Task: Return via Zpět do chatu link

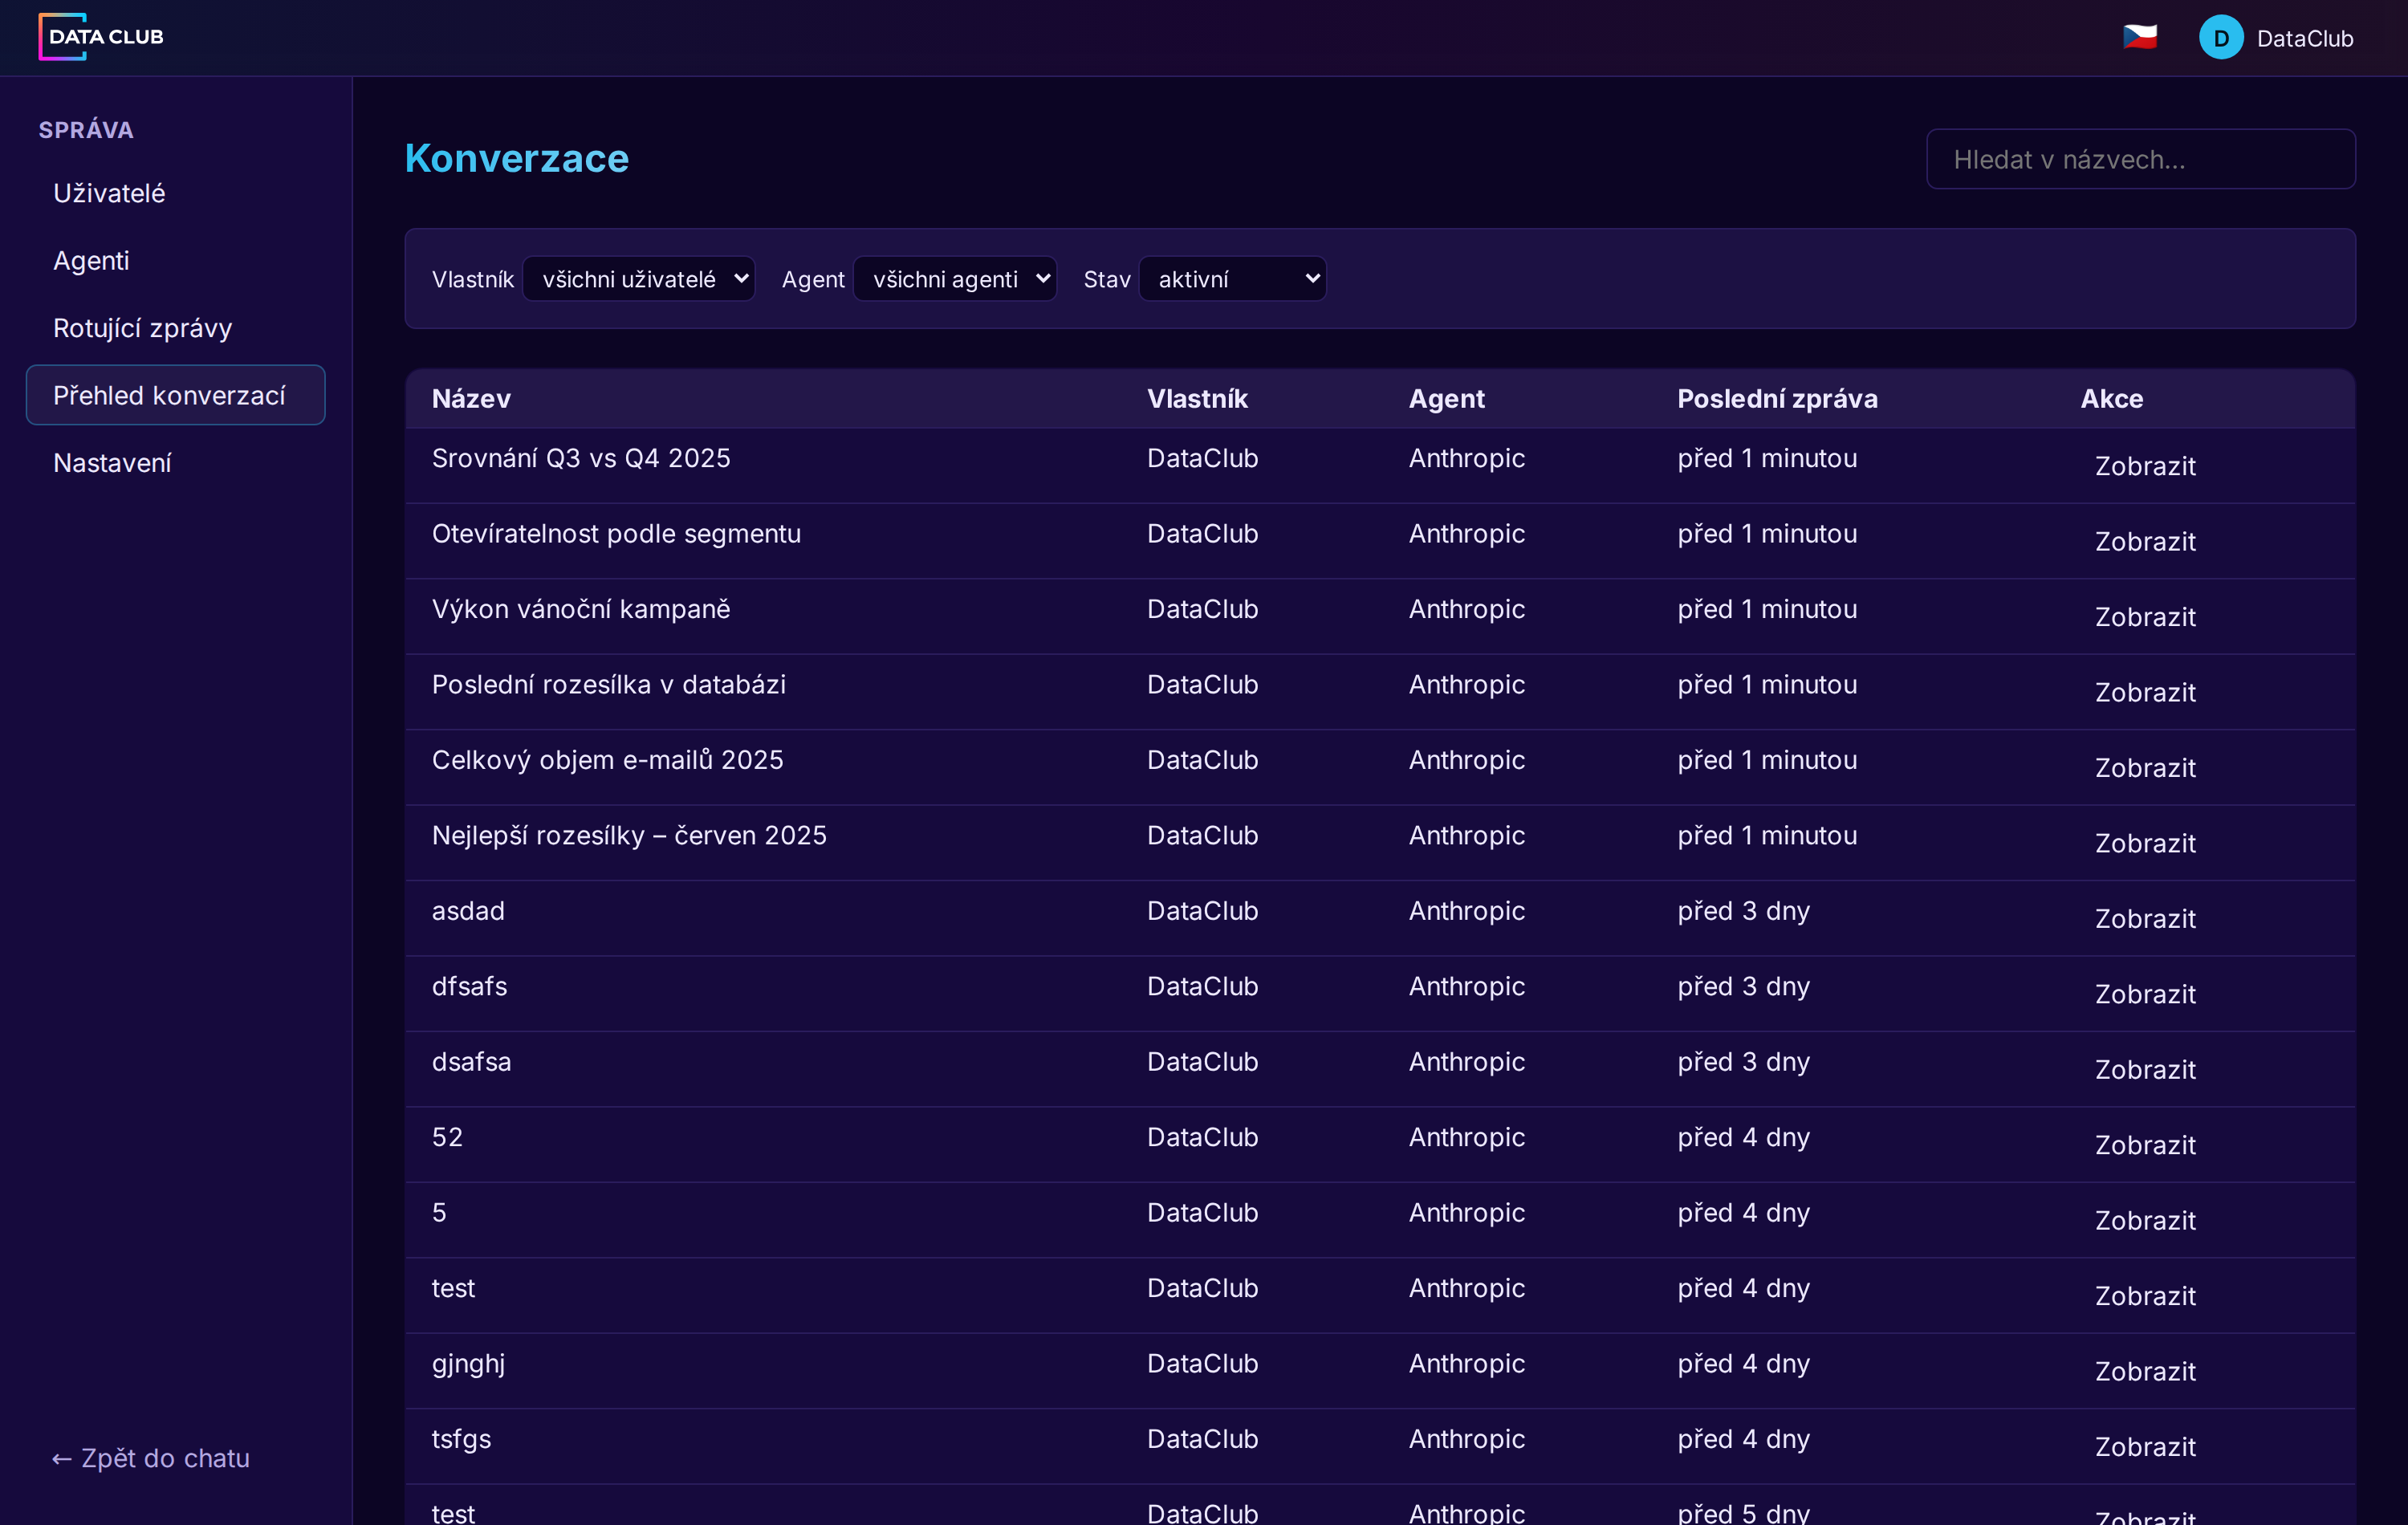Action: click(x=151, y=1458)
